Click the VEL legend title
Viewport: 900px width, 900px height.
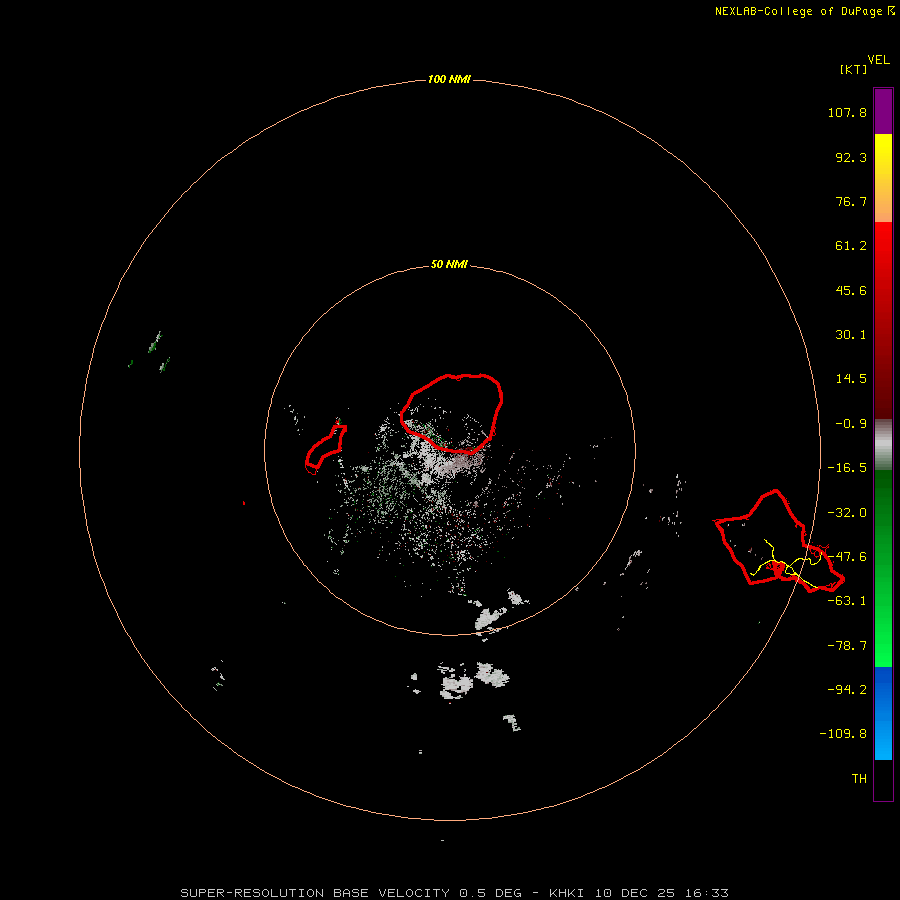click(879, 60)
